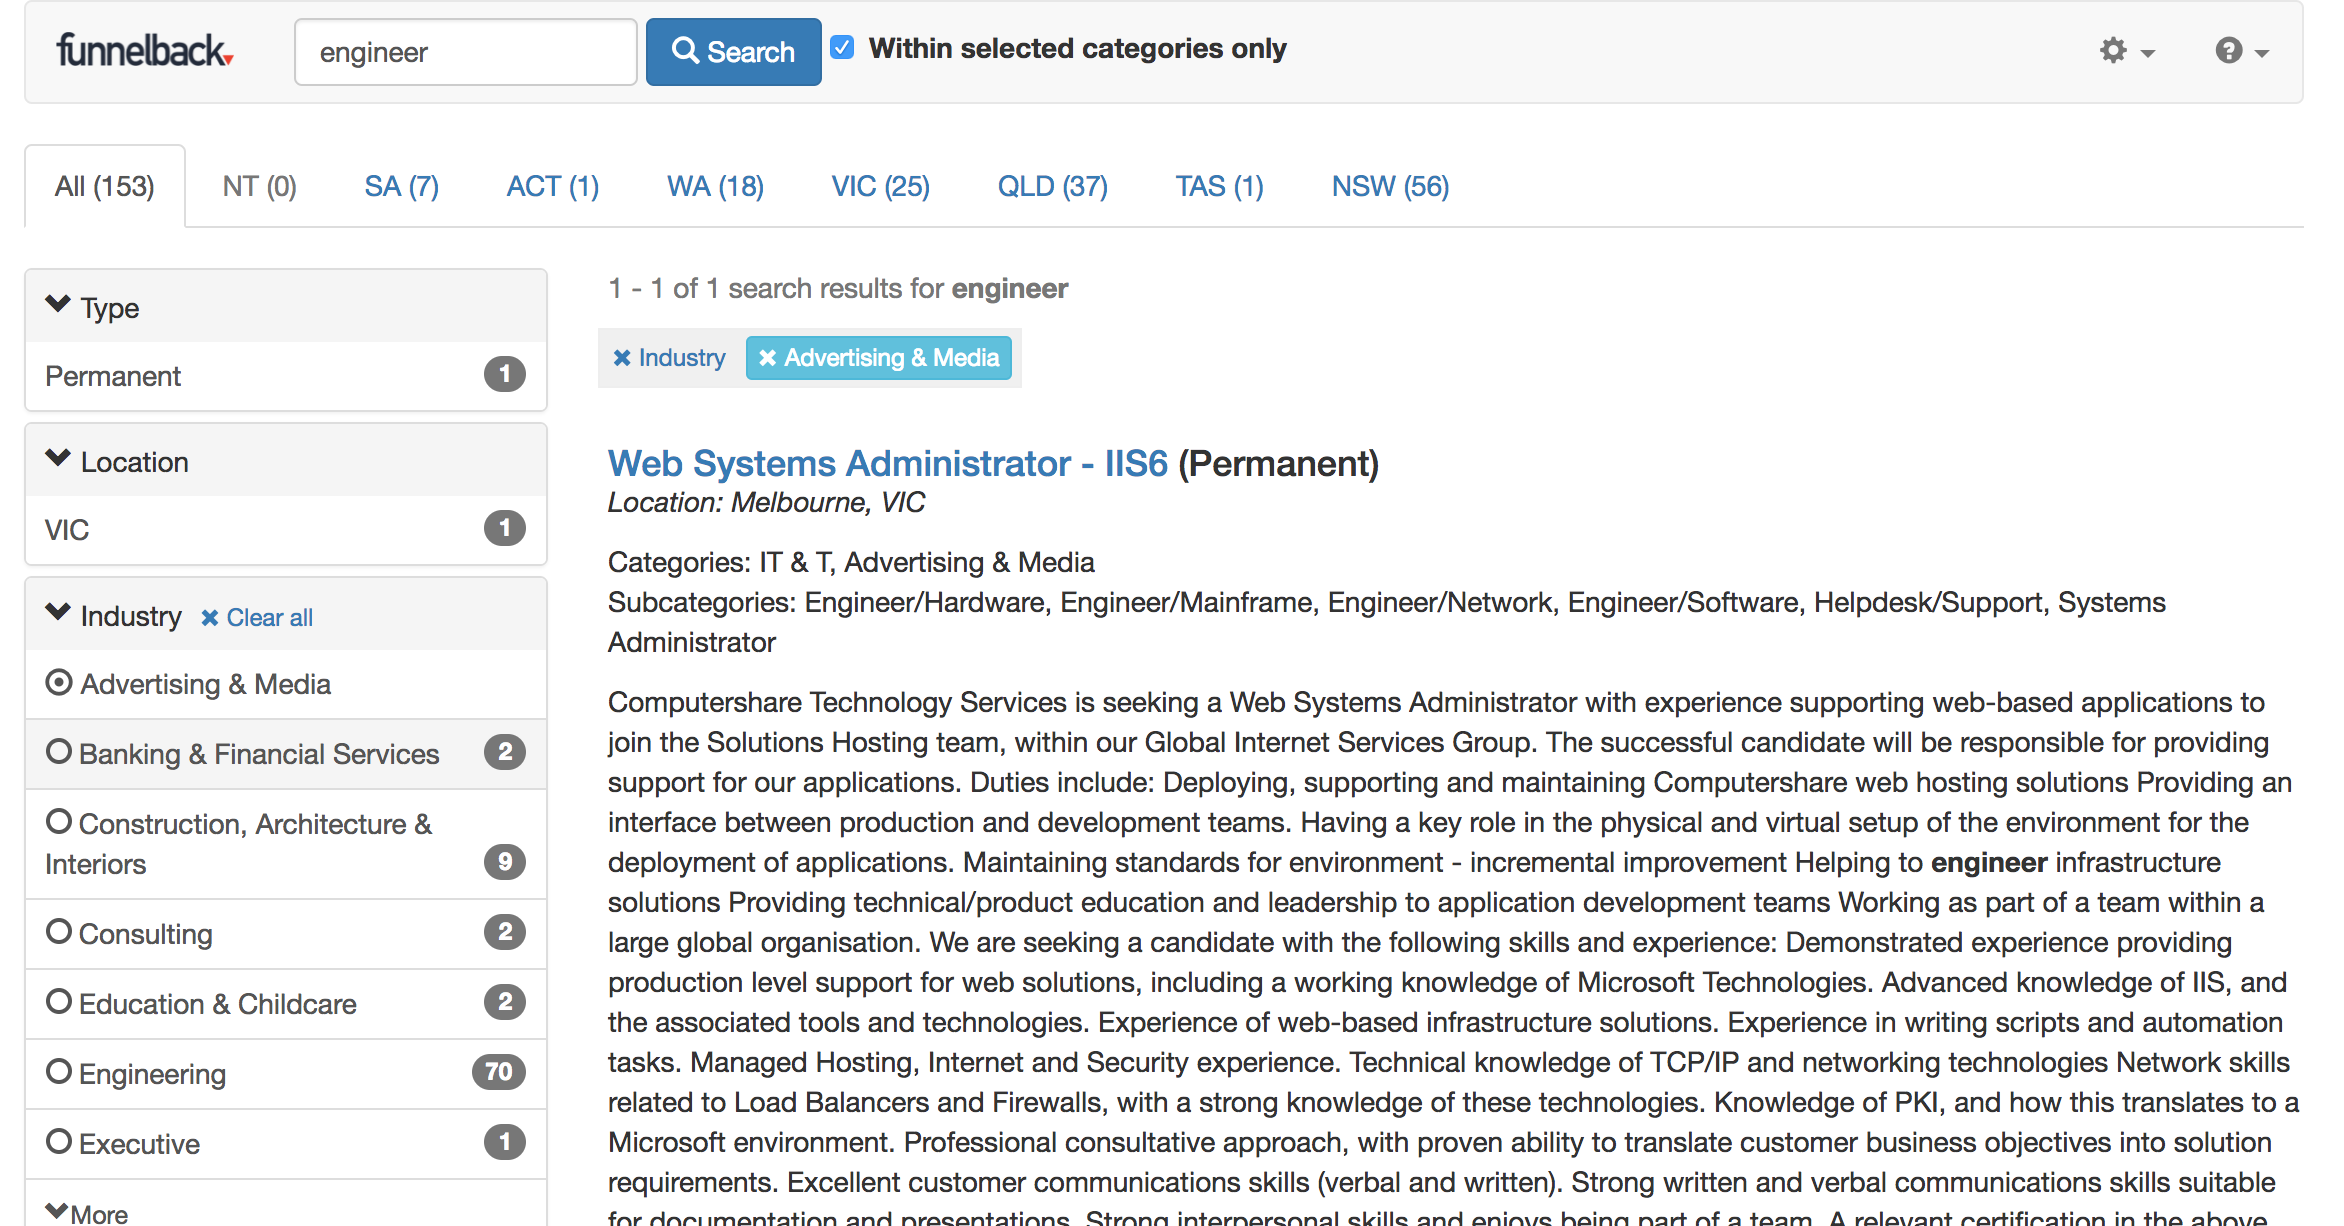Viewport: 2344px width, 1226px height.
Task: Collapse the Location facet panel
Action: tap(59, 459)
